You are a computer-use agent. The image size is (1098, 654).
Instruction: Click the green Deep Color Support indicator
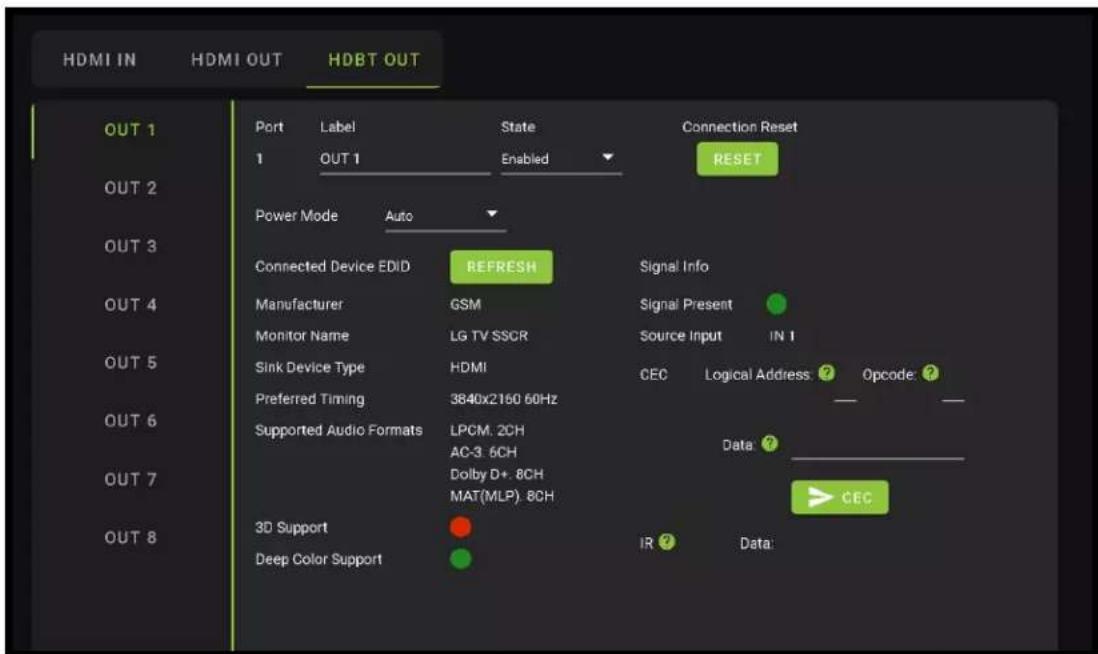click(460, 558)
